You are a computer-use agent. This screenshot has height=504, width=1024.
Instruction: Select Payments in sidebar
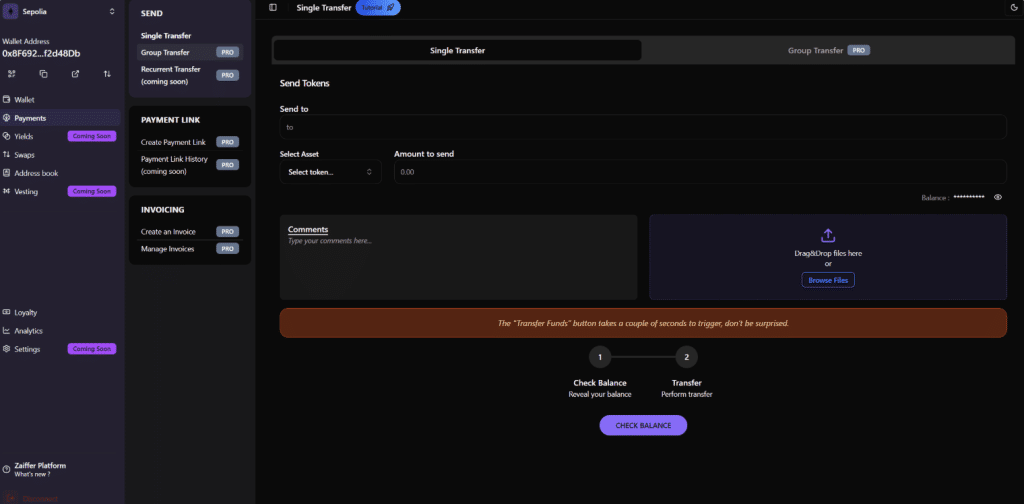[x=61, y=118]
